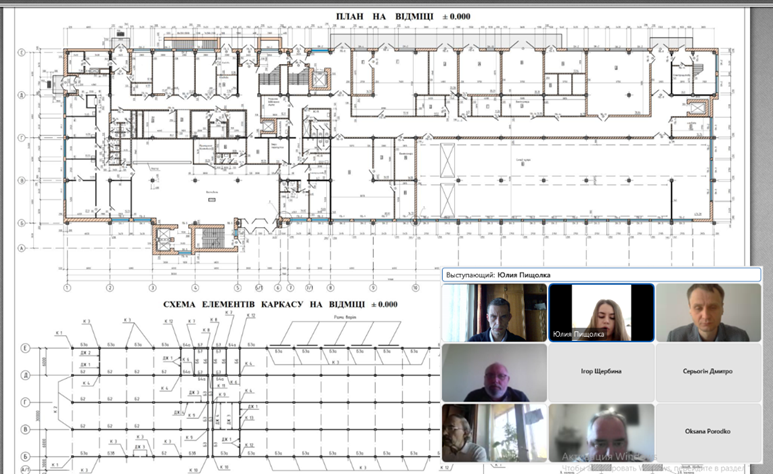Image resolution: width=773 pixels, height=474 pixels.
Task: Click axis letter 'В' of the frame scheme
Action: point(25,430)
